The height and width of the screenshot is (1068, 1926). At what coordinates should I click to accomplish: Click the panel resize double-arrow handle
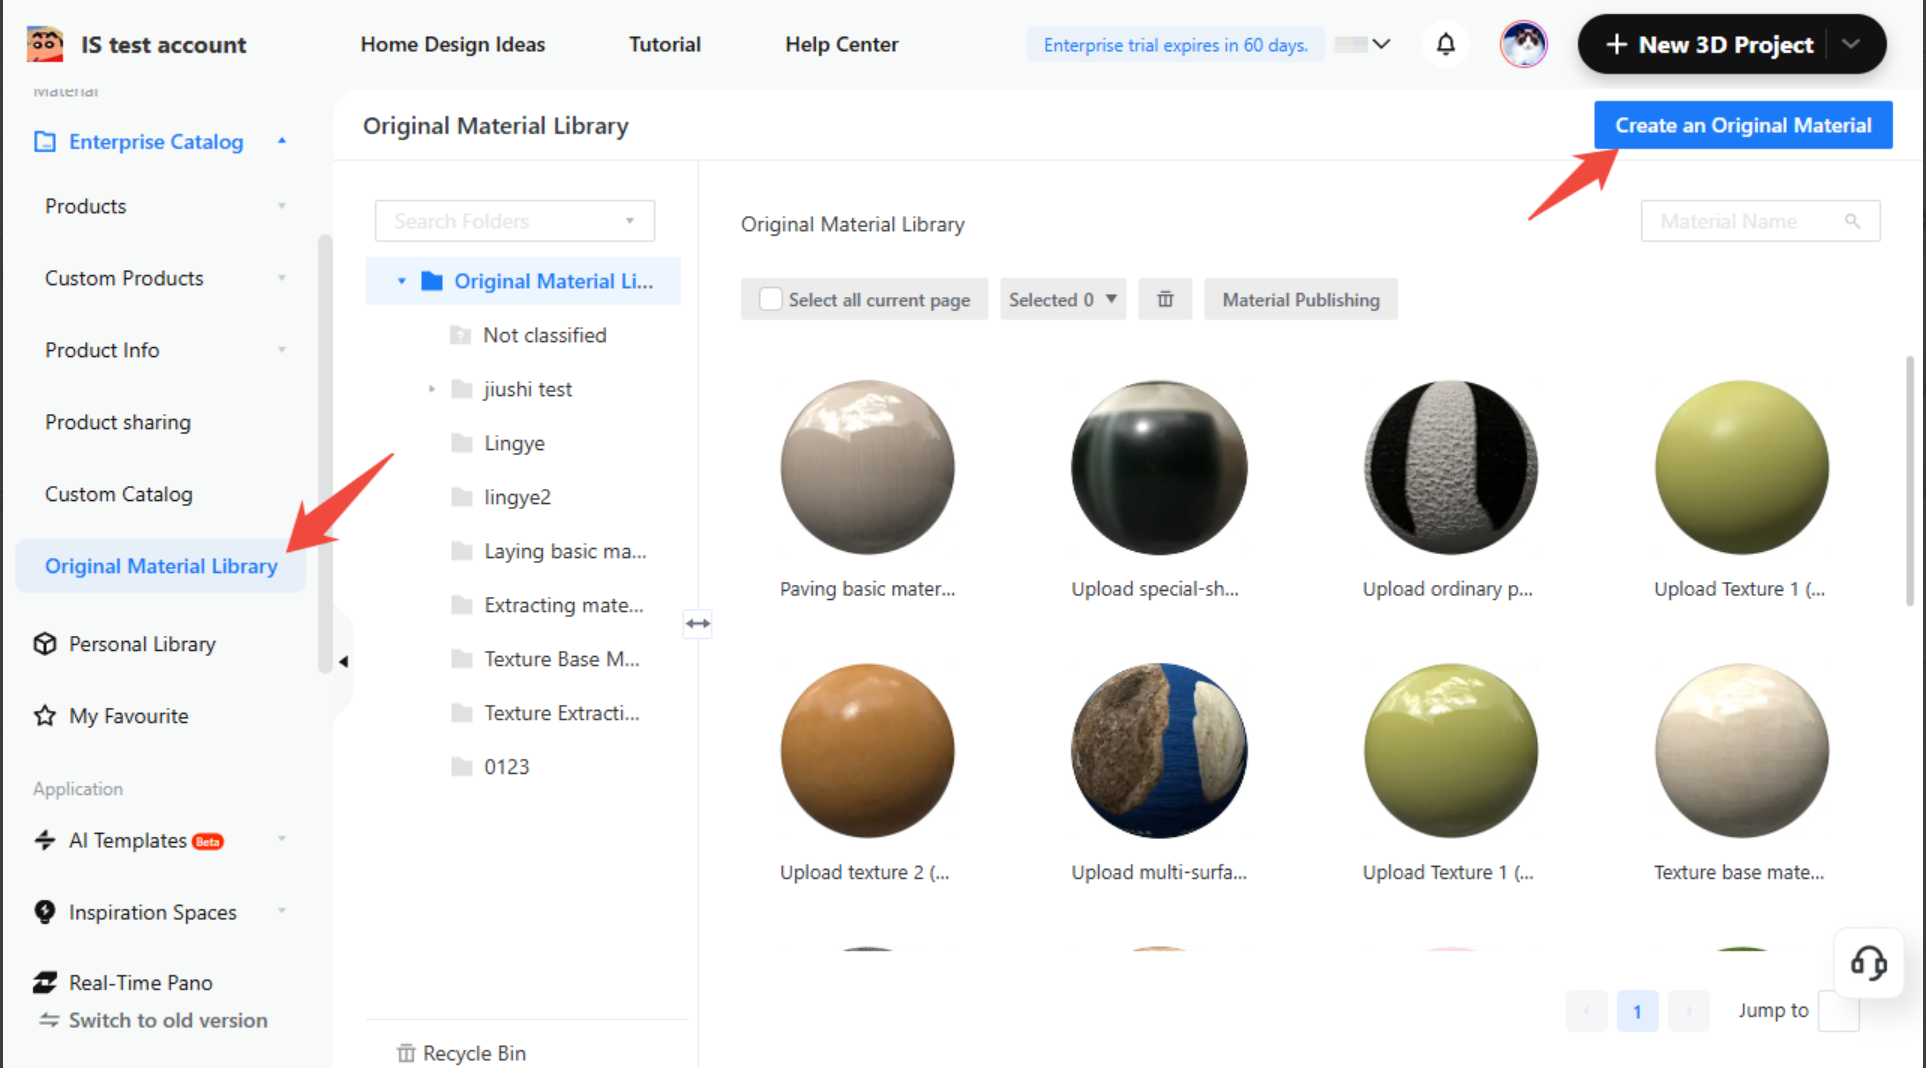[698, 623]
